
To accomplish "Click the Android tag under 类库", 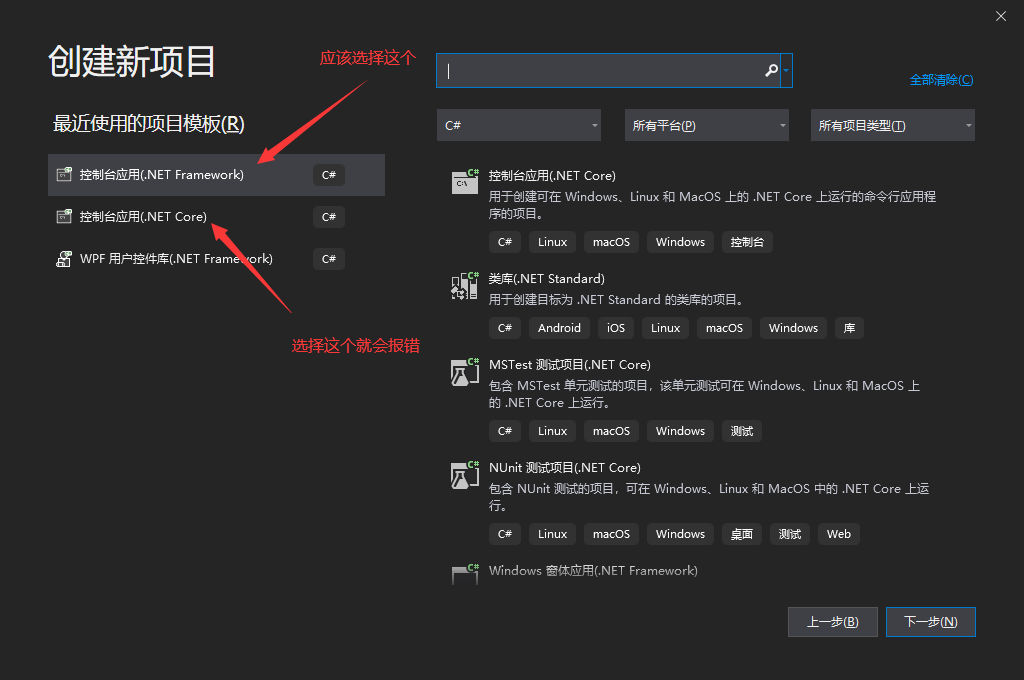I will pos(559,328).
